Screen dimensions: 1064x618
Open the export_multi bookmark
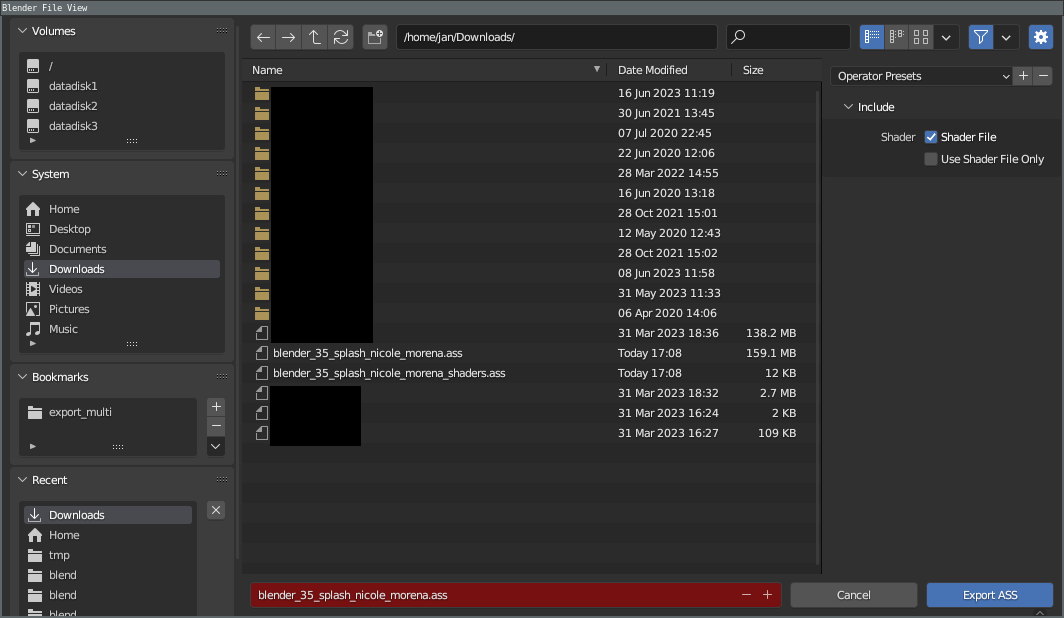(109, 412)
